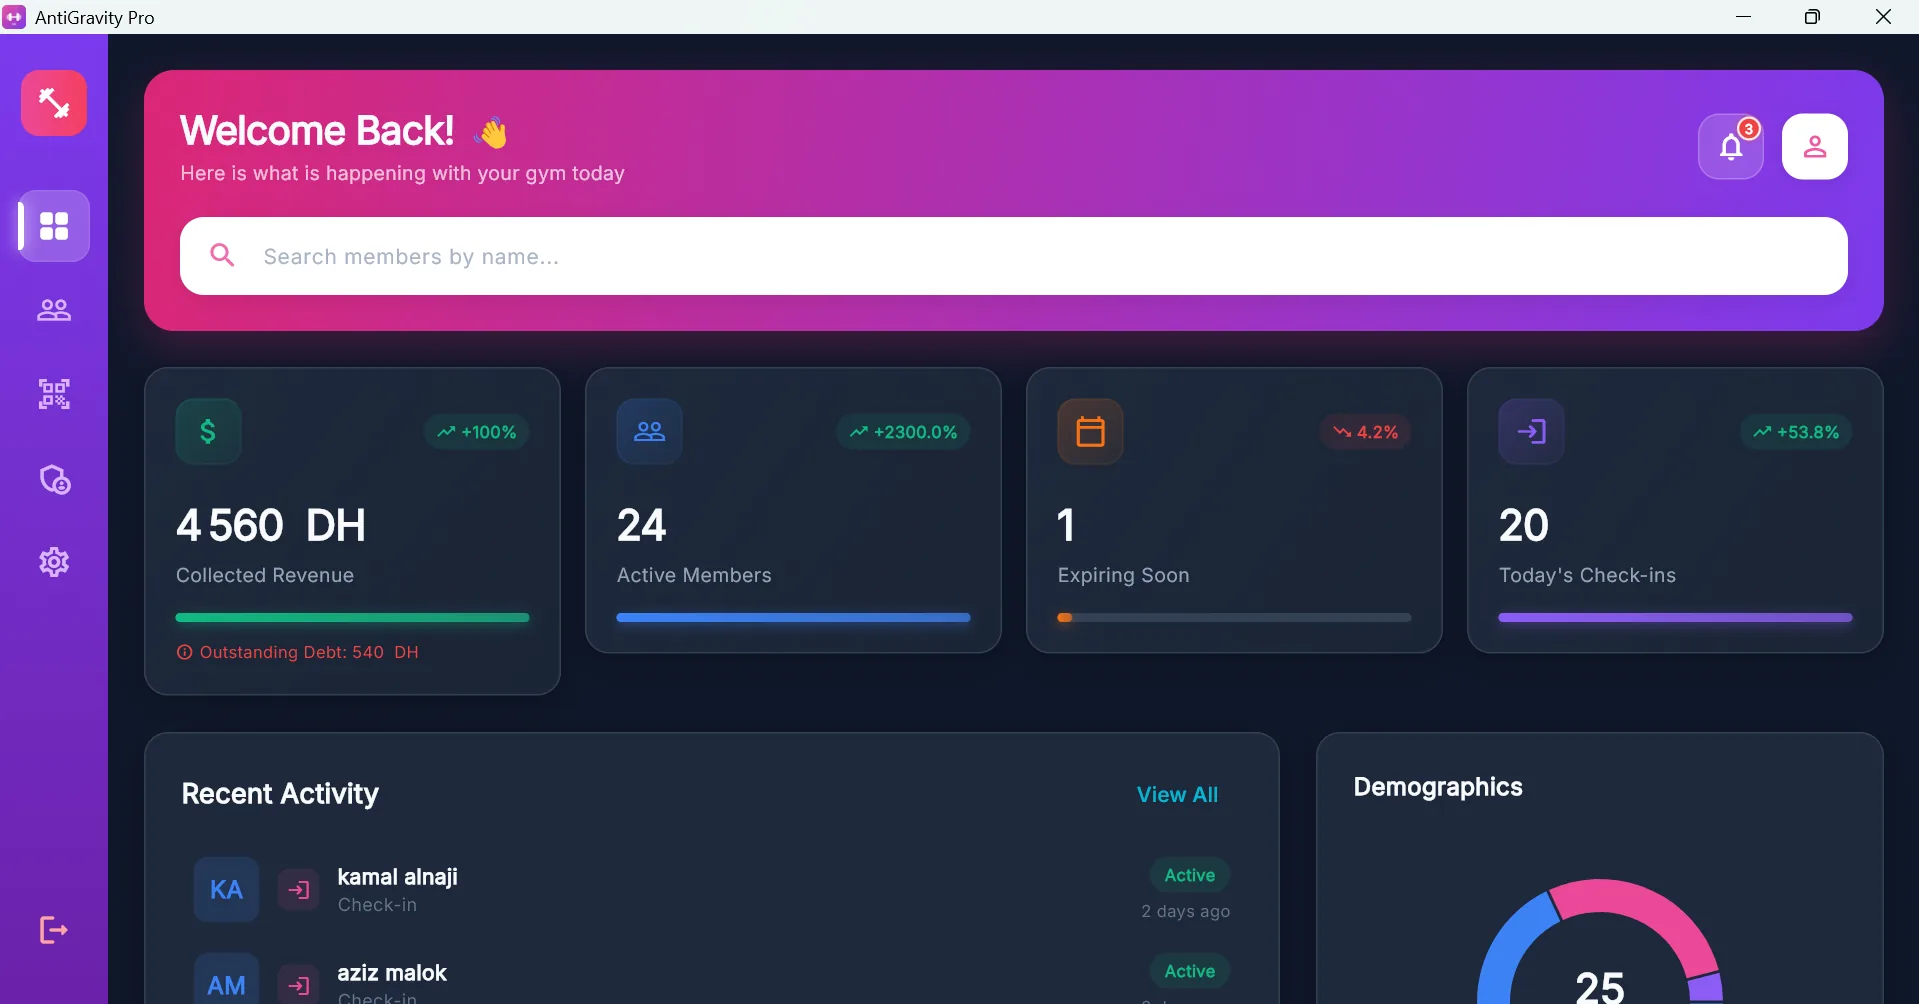Click the Expiring Soon progress bar
Viewport: 1919px width, 1004px height.
click(1234, 618)
